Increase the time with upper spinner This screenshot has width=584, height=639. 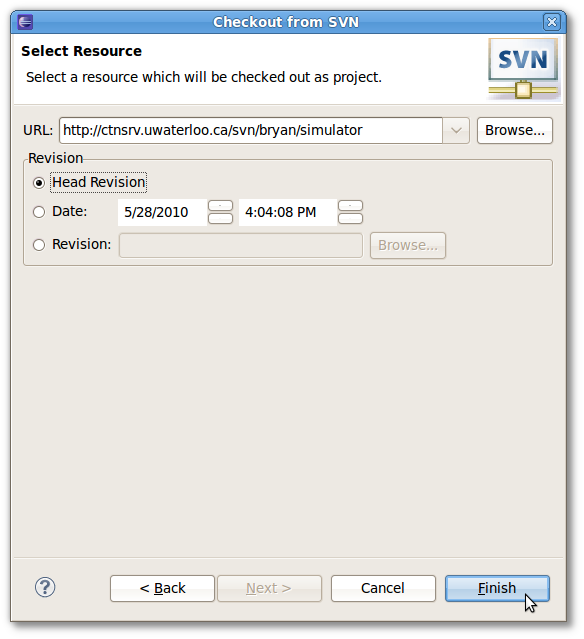[350, 206]
